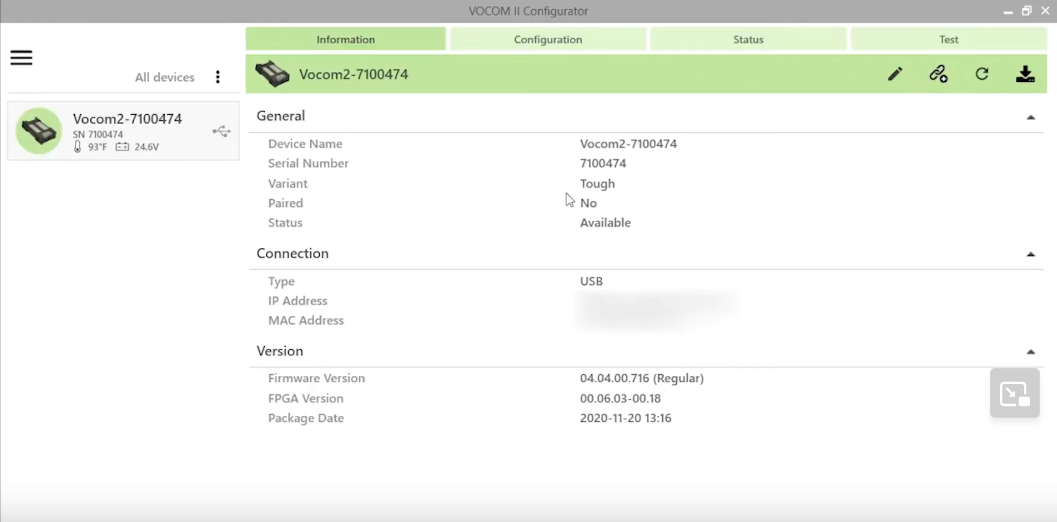Click the Version section heading

click(x=280, y=351)
